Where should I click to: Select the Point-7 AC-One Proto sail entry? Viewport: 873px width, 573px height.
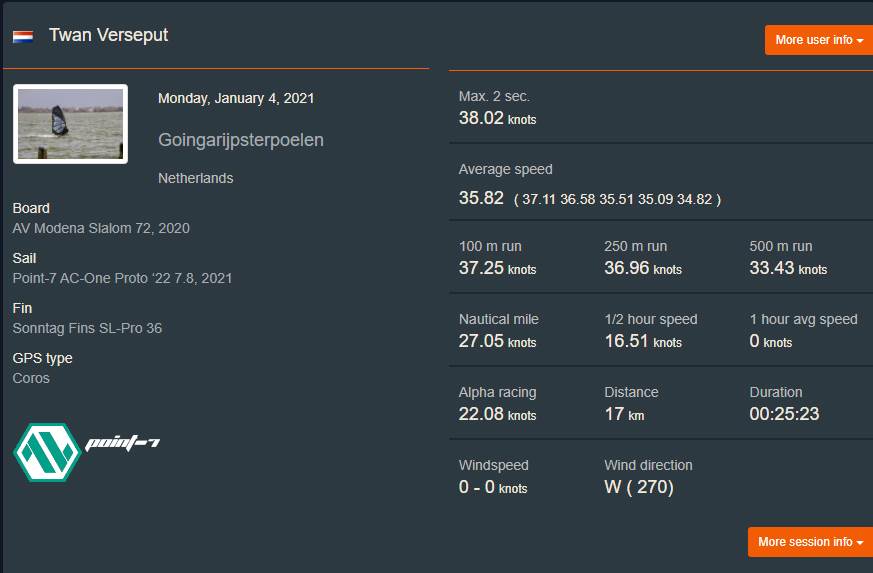pyautogui.click(x=122, y=278)
